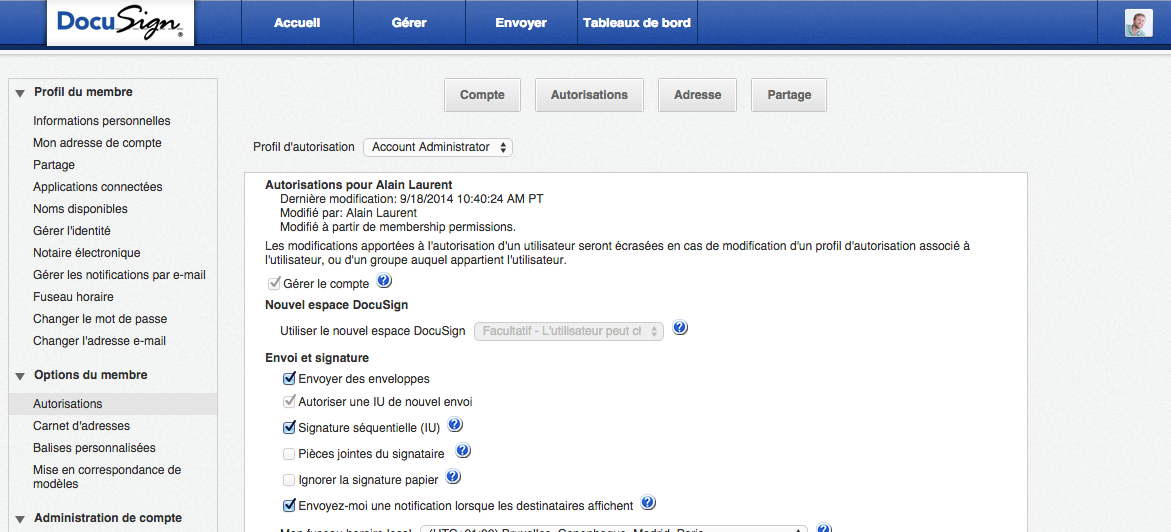Show help for Pièces jointes du signataire

click(x=463, y=452)
